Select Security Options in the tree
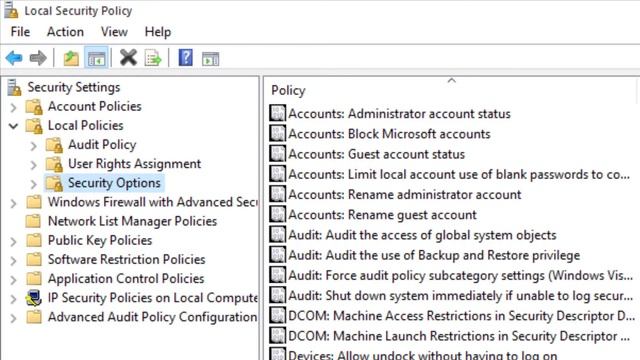The height and width of the screenshot is (360, 640). [x=114, y=183]
